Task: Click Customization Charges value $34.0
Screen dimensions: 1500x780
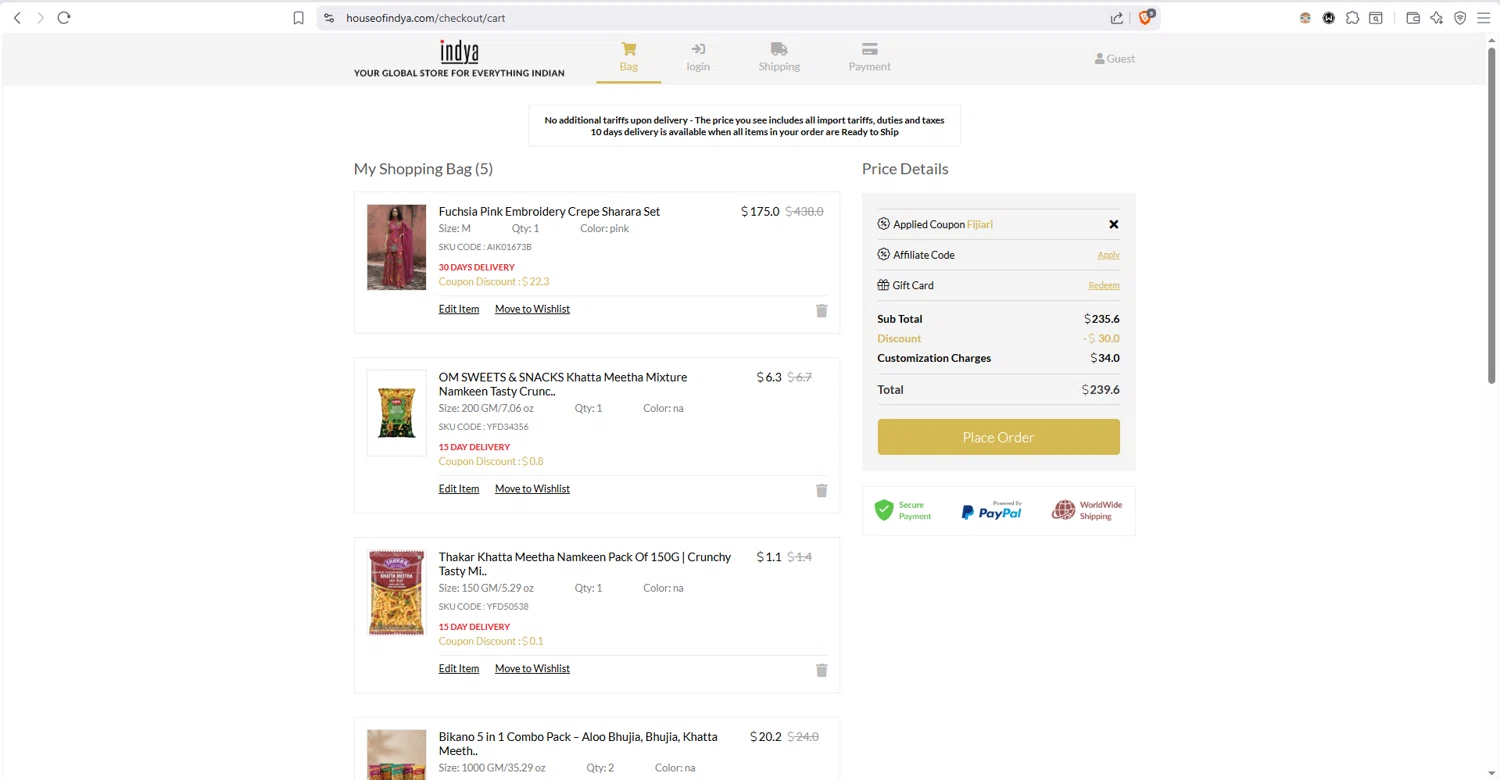Action: tap(1105, 358)
